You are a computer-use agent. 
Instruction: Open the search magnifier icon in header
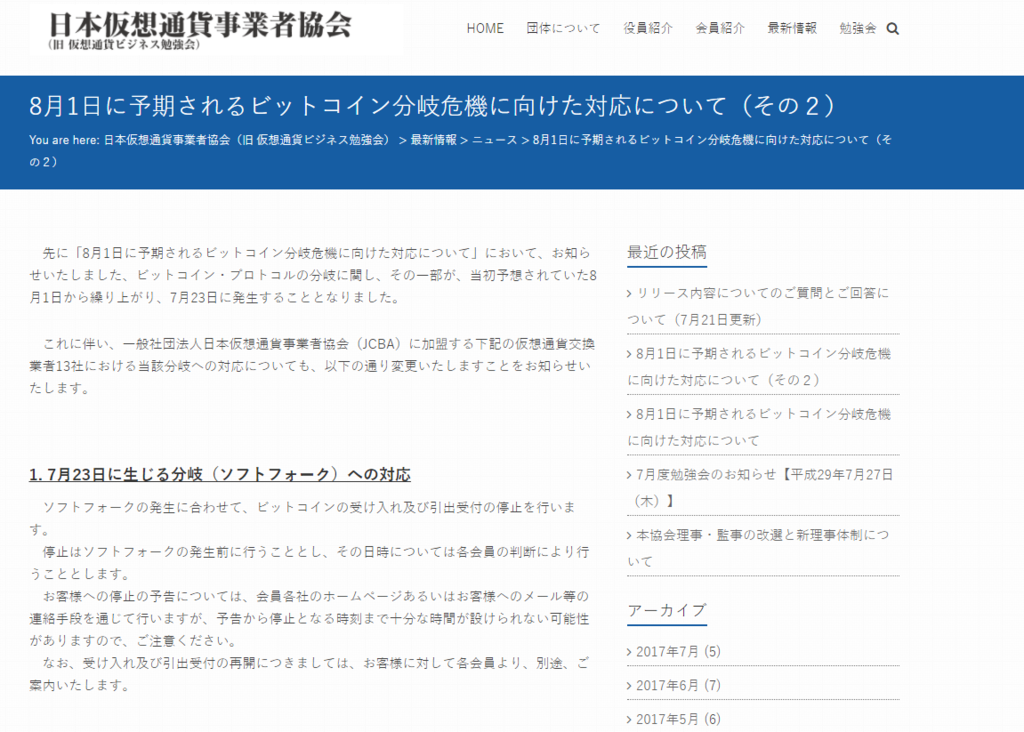(x=893, y=29)
